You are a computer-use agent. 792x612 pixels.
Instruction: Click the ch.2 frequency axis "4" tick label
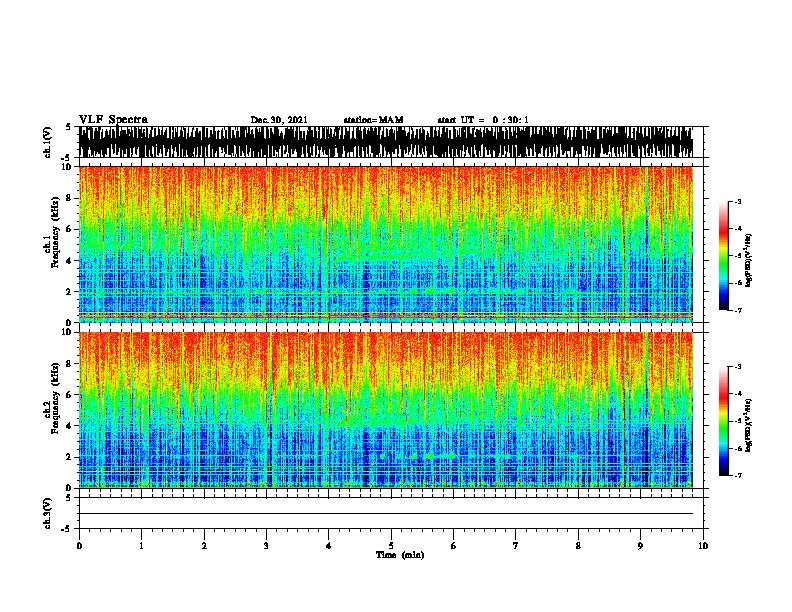69,426
